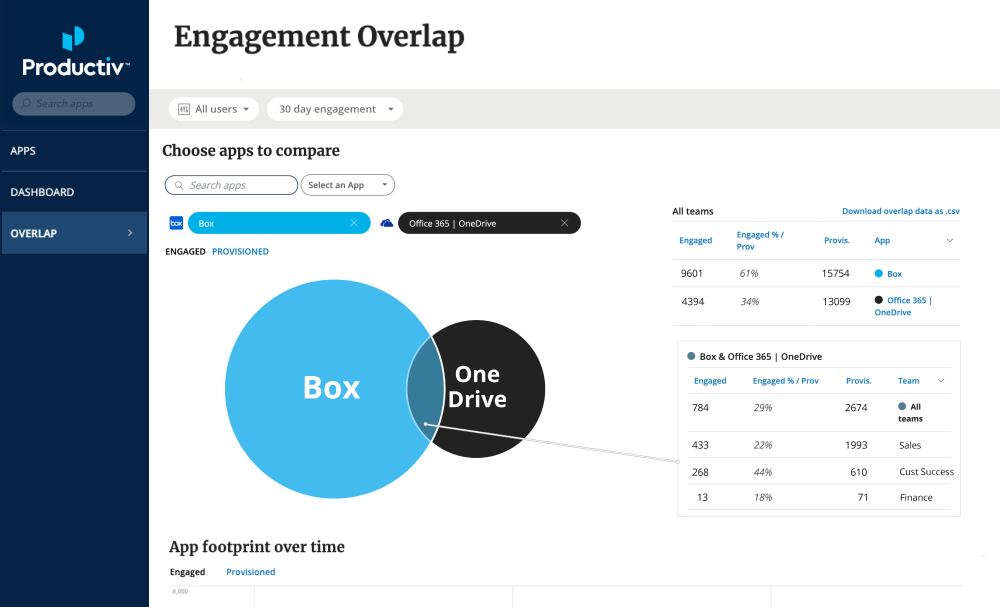
Task: Focus the Search apps field under Choose apps
Action: 232,185
